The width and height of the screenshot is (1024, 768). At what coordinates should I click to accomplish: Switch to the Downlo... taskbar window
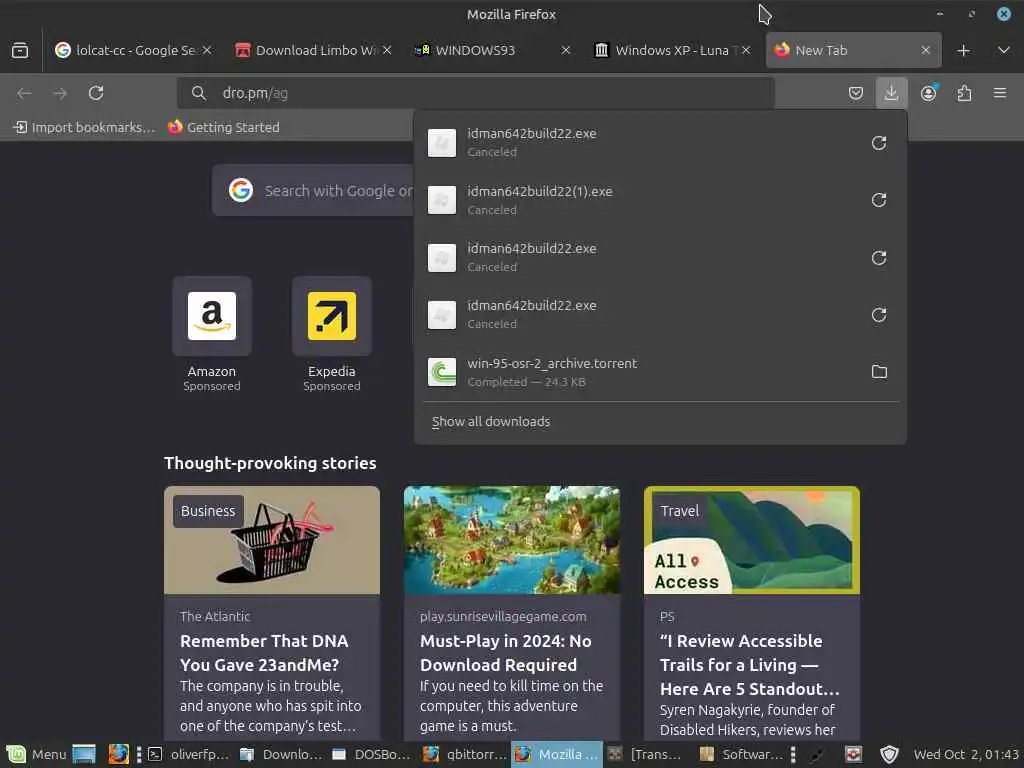281,754
